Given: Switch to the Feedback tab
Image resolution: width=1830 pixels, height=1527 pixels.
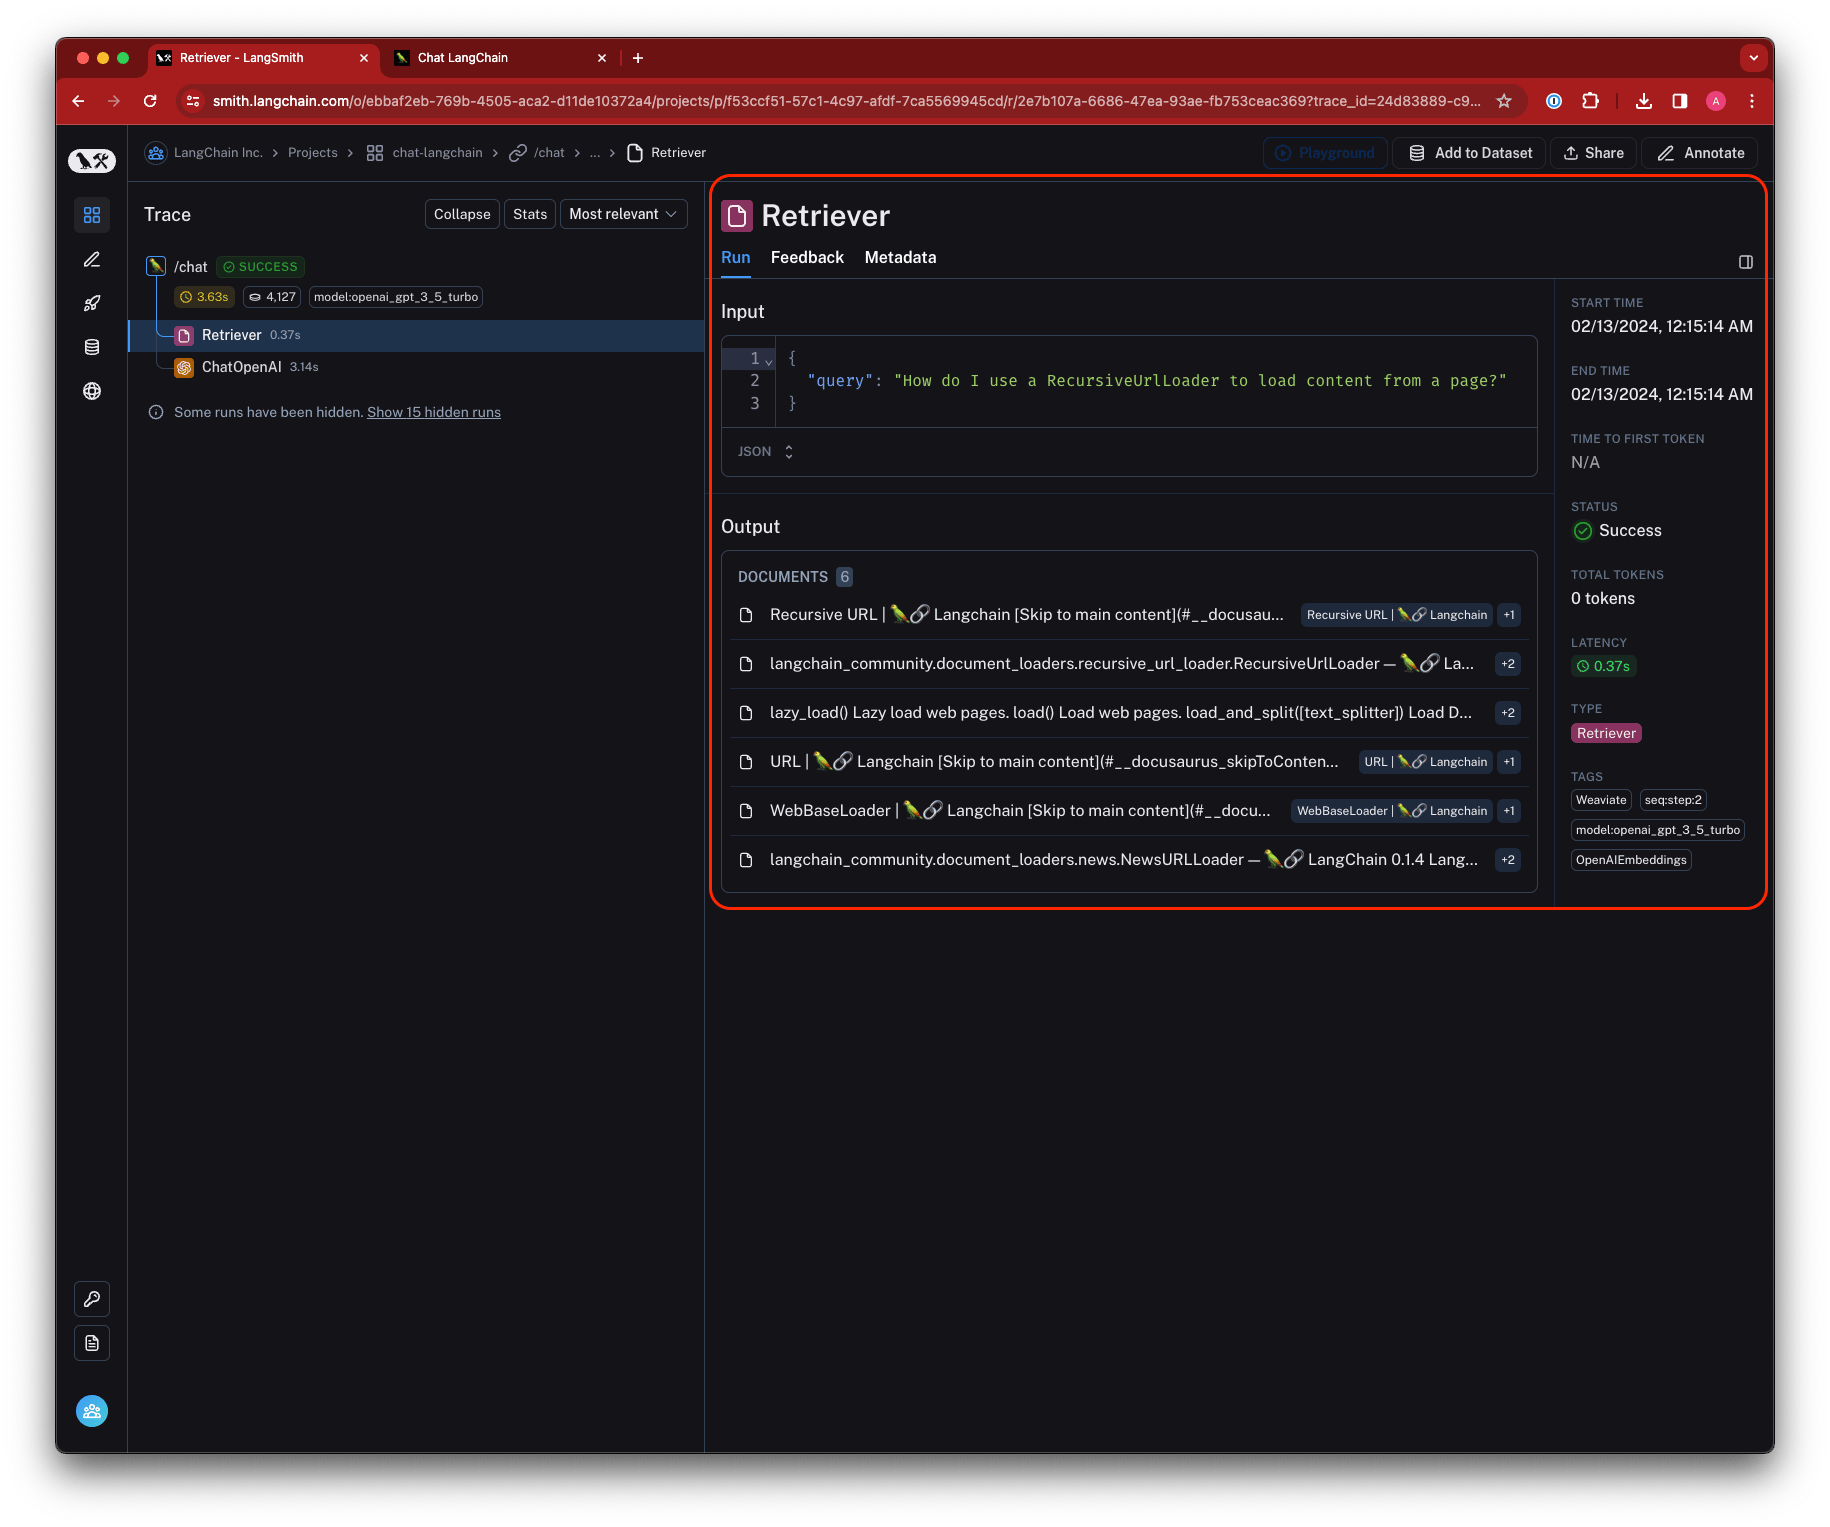Looking at the screenshot, I should 807,258.
